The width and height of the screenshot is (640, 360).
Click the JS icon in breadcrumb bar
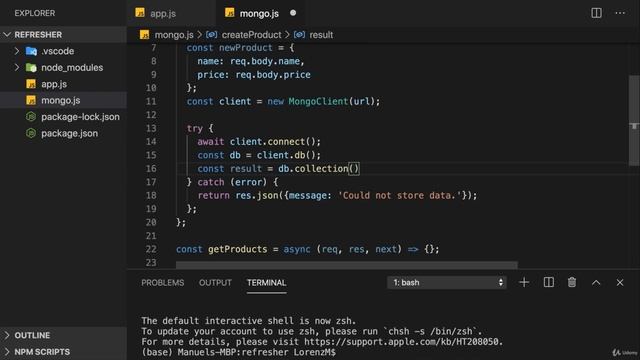coord(144,35)
